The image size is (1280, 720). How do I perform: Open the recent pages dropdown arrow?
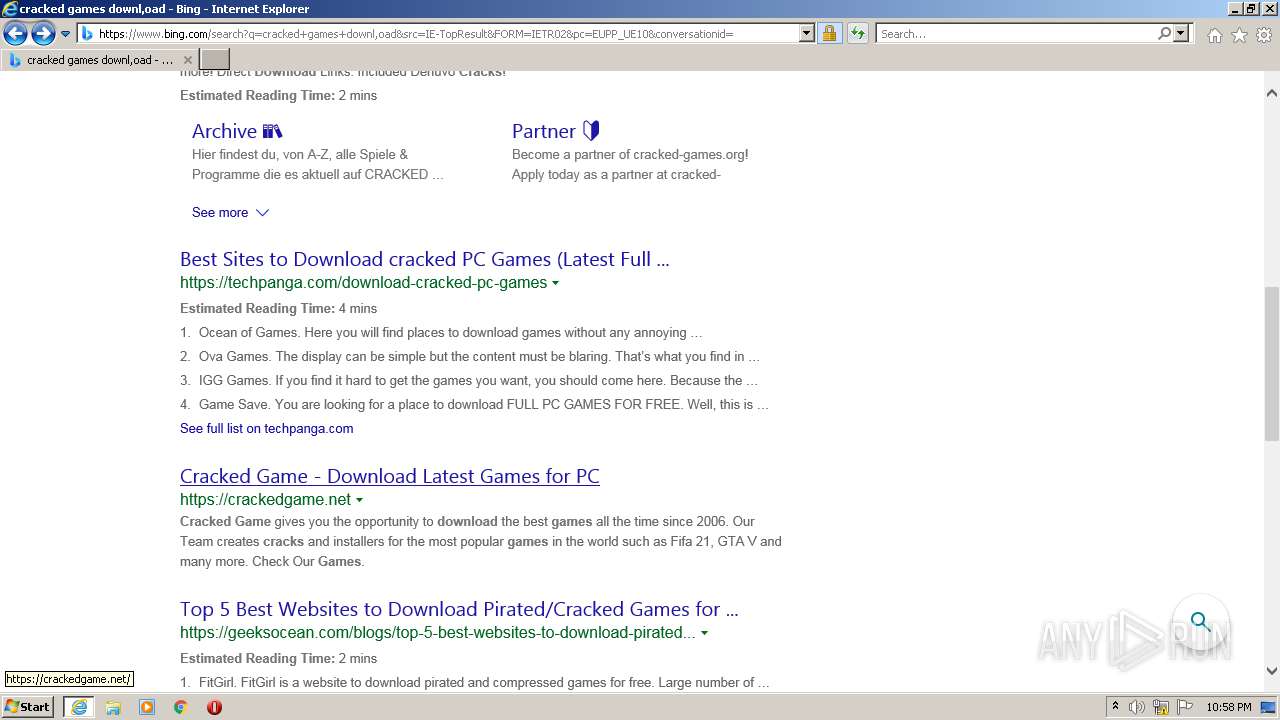65,34
